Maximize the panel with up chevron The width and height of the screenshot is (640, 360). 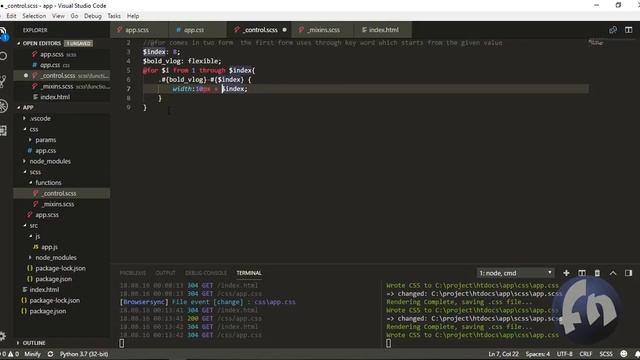[x=613, y=273]
